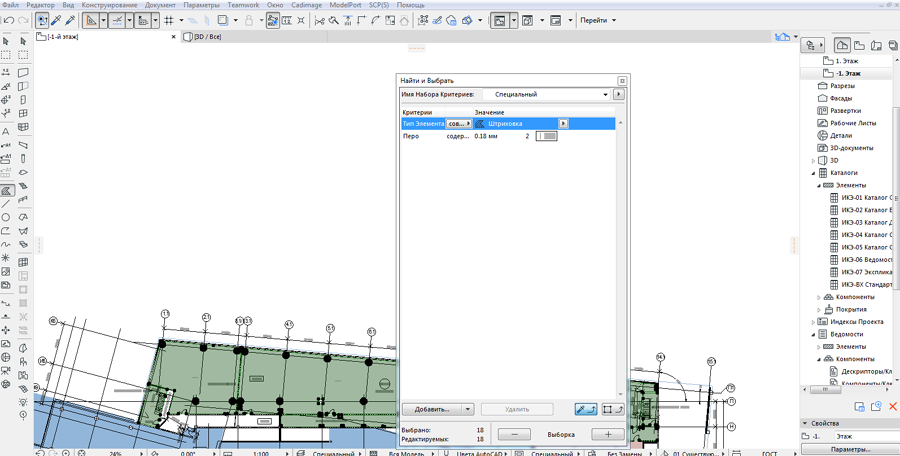Open the Добавить dropdown arrow
The height and width of the screenshot is (456, 900).
click(x=468, y=409)
